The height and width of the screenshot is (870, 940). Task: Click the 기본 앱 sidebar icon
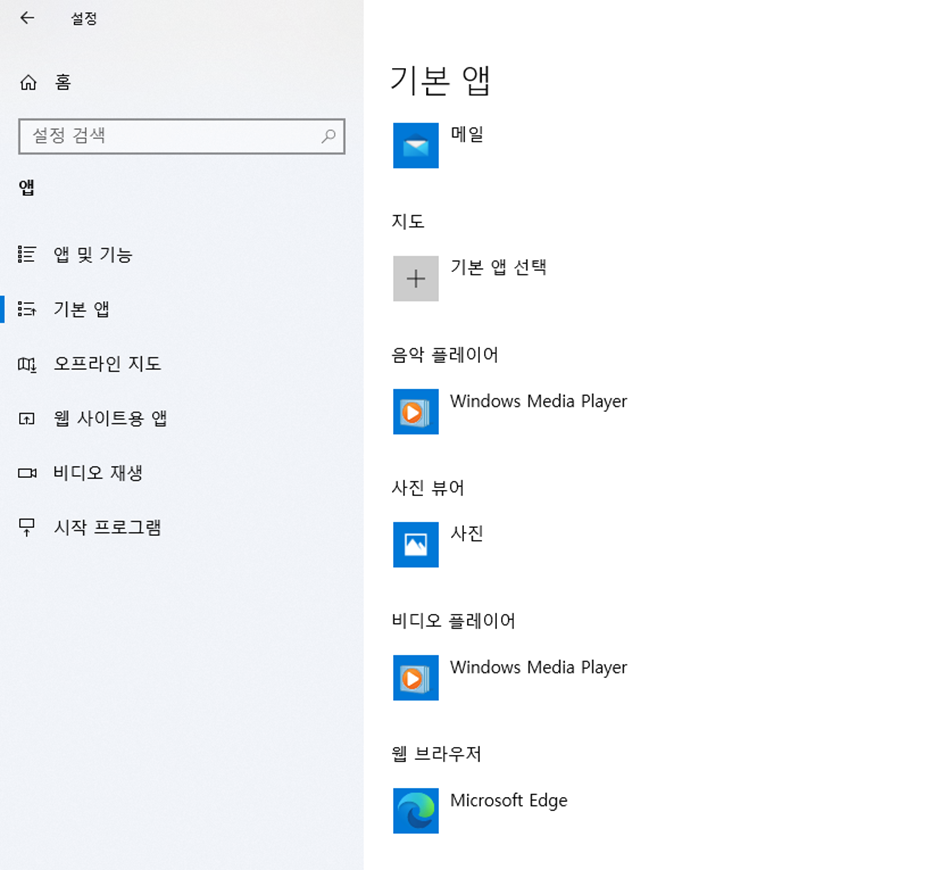coord(26,309)
